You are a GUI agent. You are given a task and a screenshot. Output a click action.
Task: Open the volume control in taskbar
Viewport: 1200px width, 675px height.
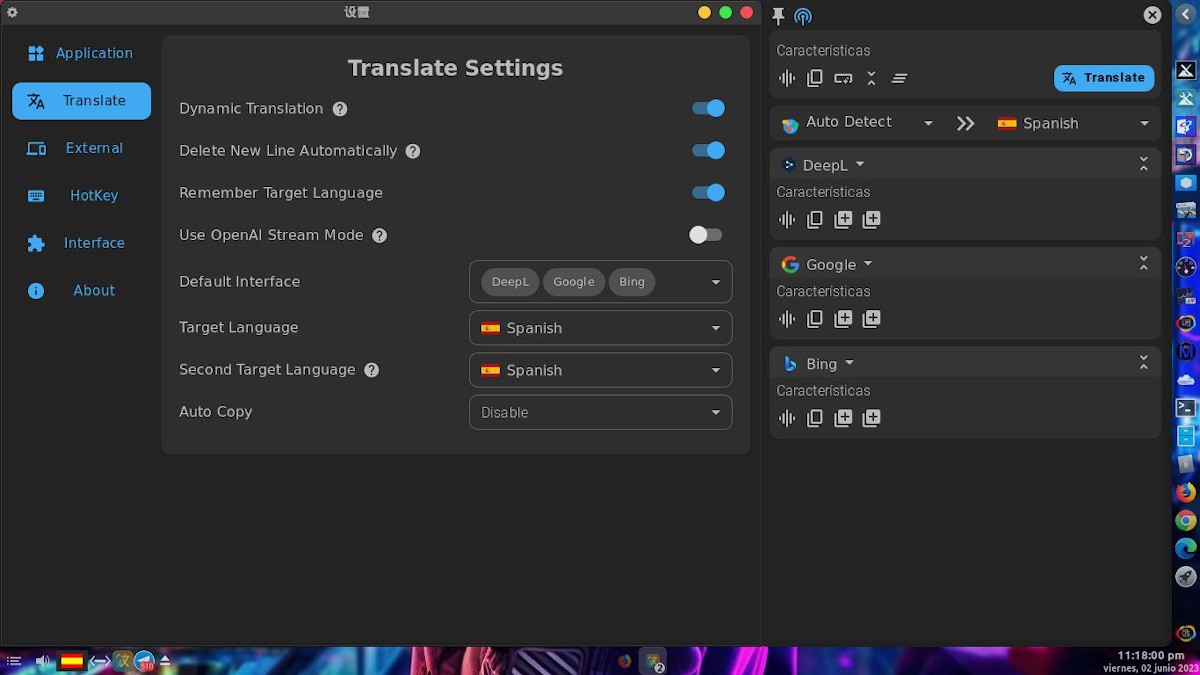pyautogui.click(x=43, y=661)
